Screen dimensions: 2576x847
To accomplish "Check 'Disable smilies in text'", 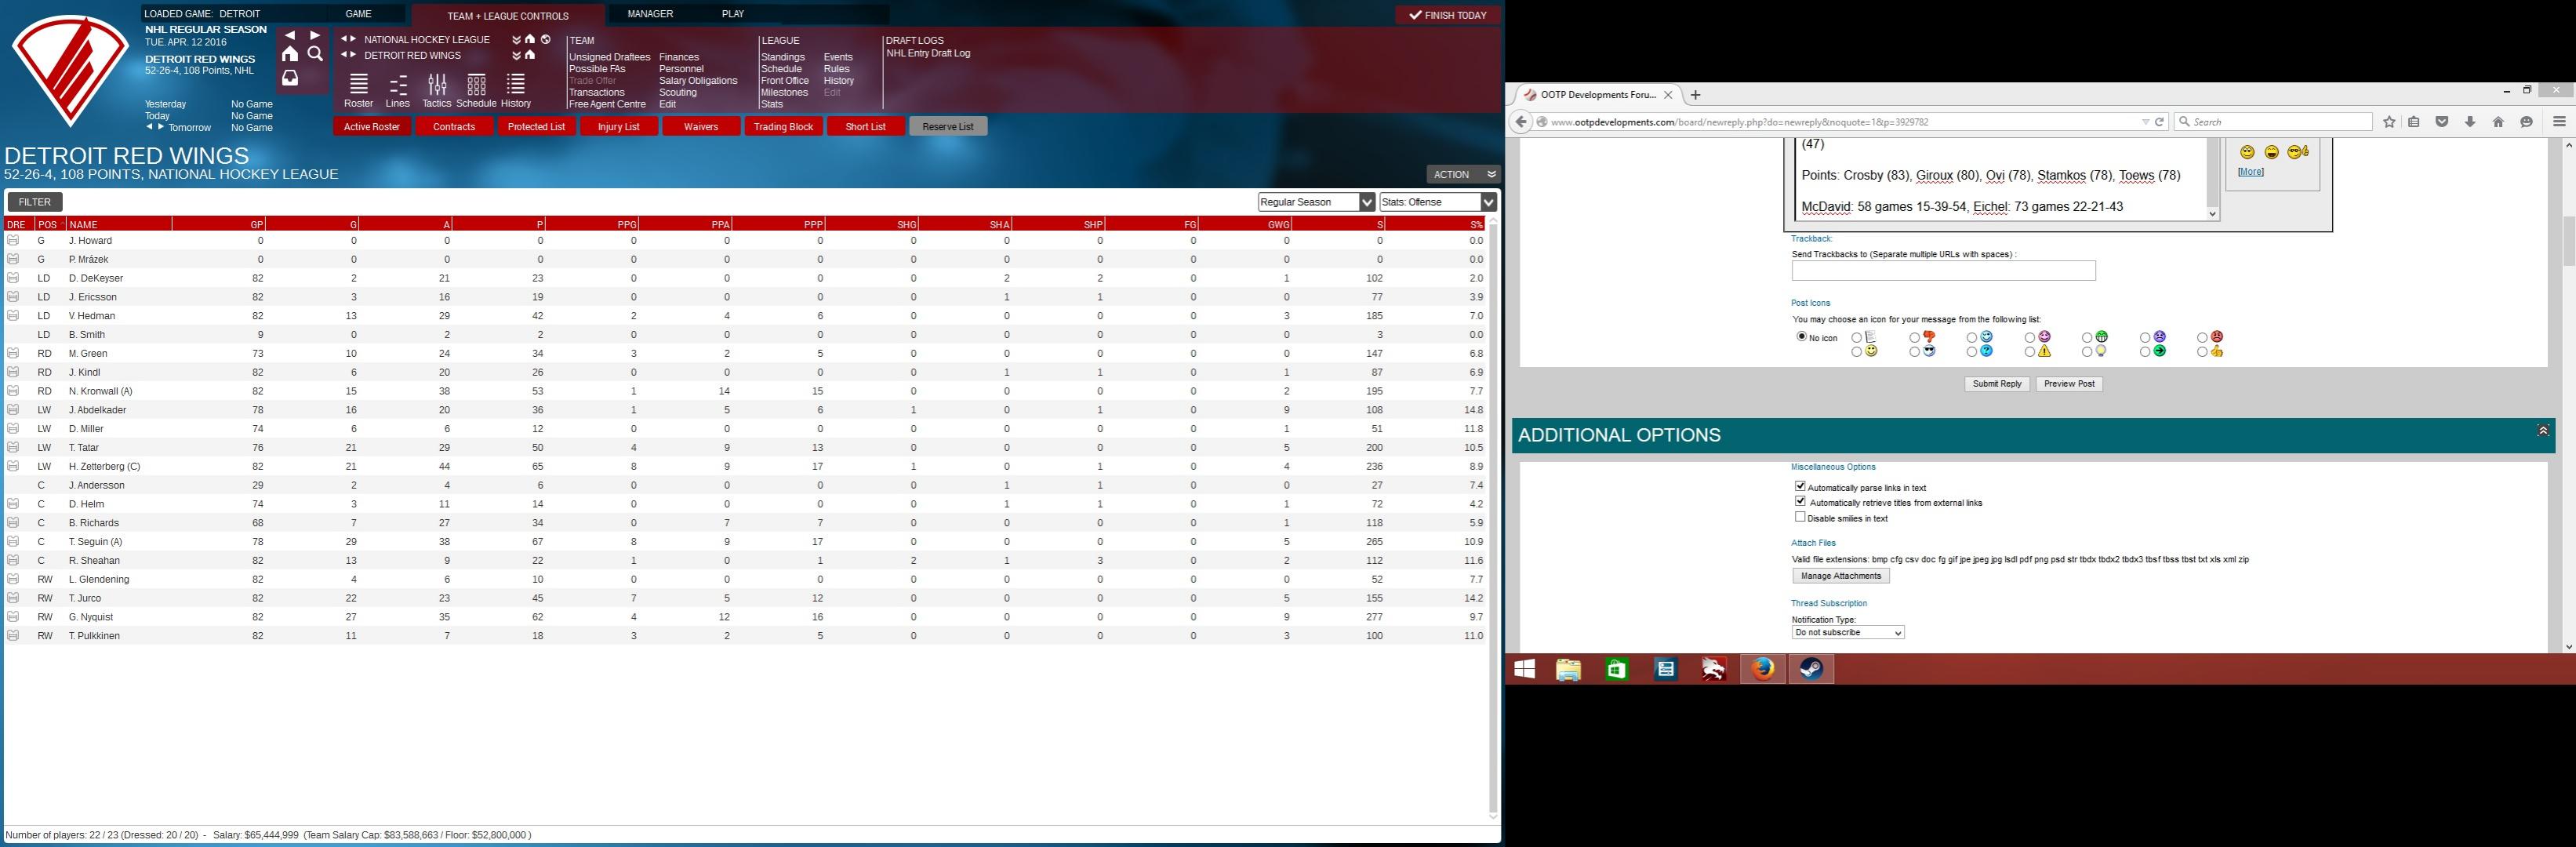I will point(1800,517).
